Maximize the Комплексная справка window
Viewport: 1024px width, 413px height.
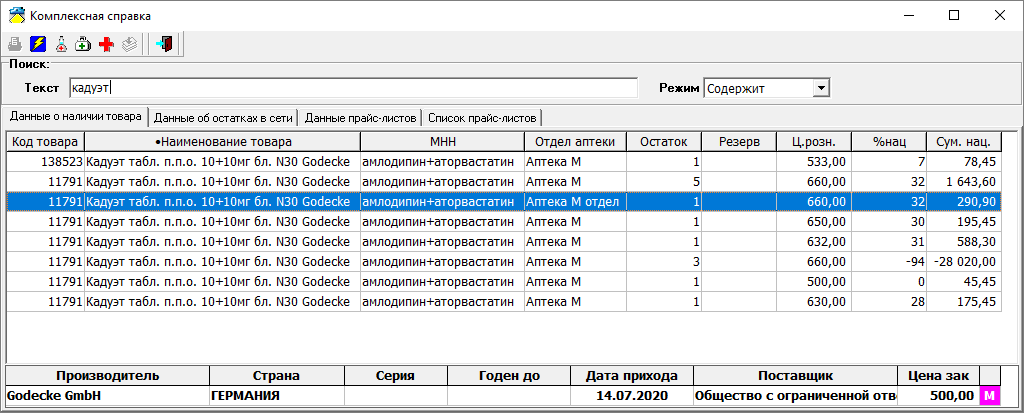pos(954,15)
